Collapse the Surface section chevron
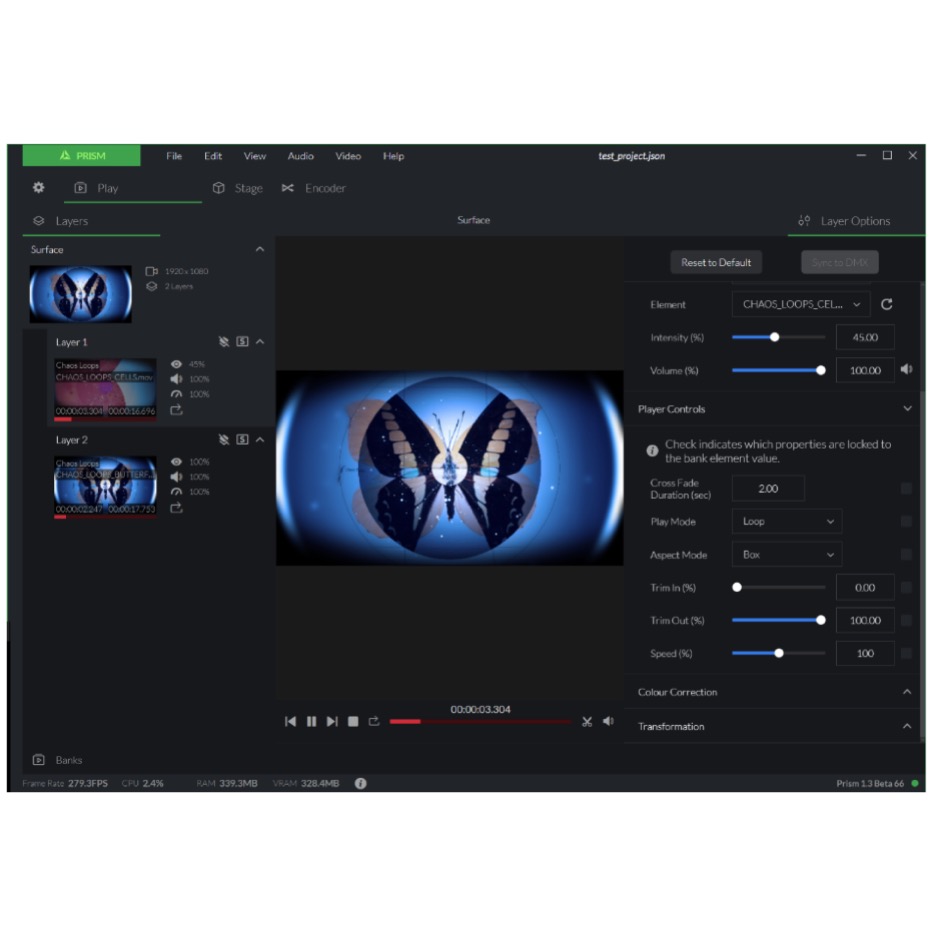944x944 pixels. pos(260,249)
